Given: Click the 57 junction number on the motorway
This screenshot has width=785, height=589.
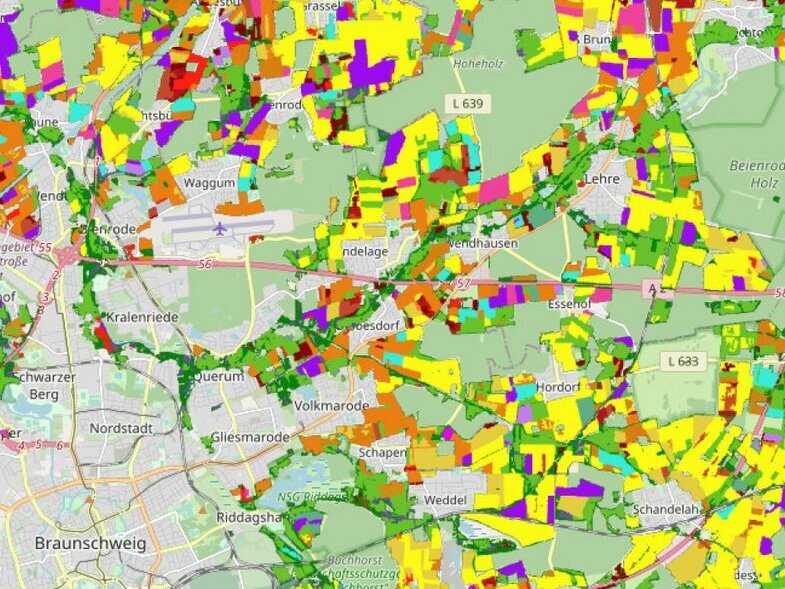Looking at the screenshot, I should pyautogui.click(x=462, y=285).
